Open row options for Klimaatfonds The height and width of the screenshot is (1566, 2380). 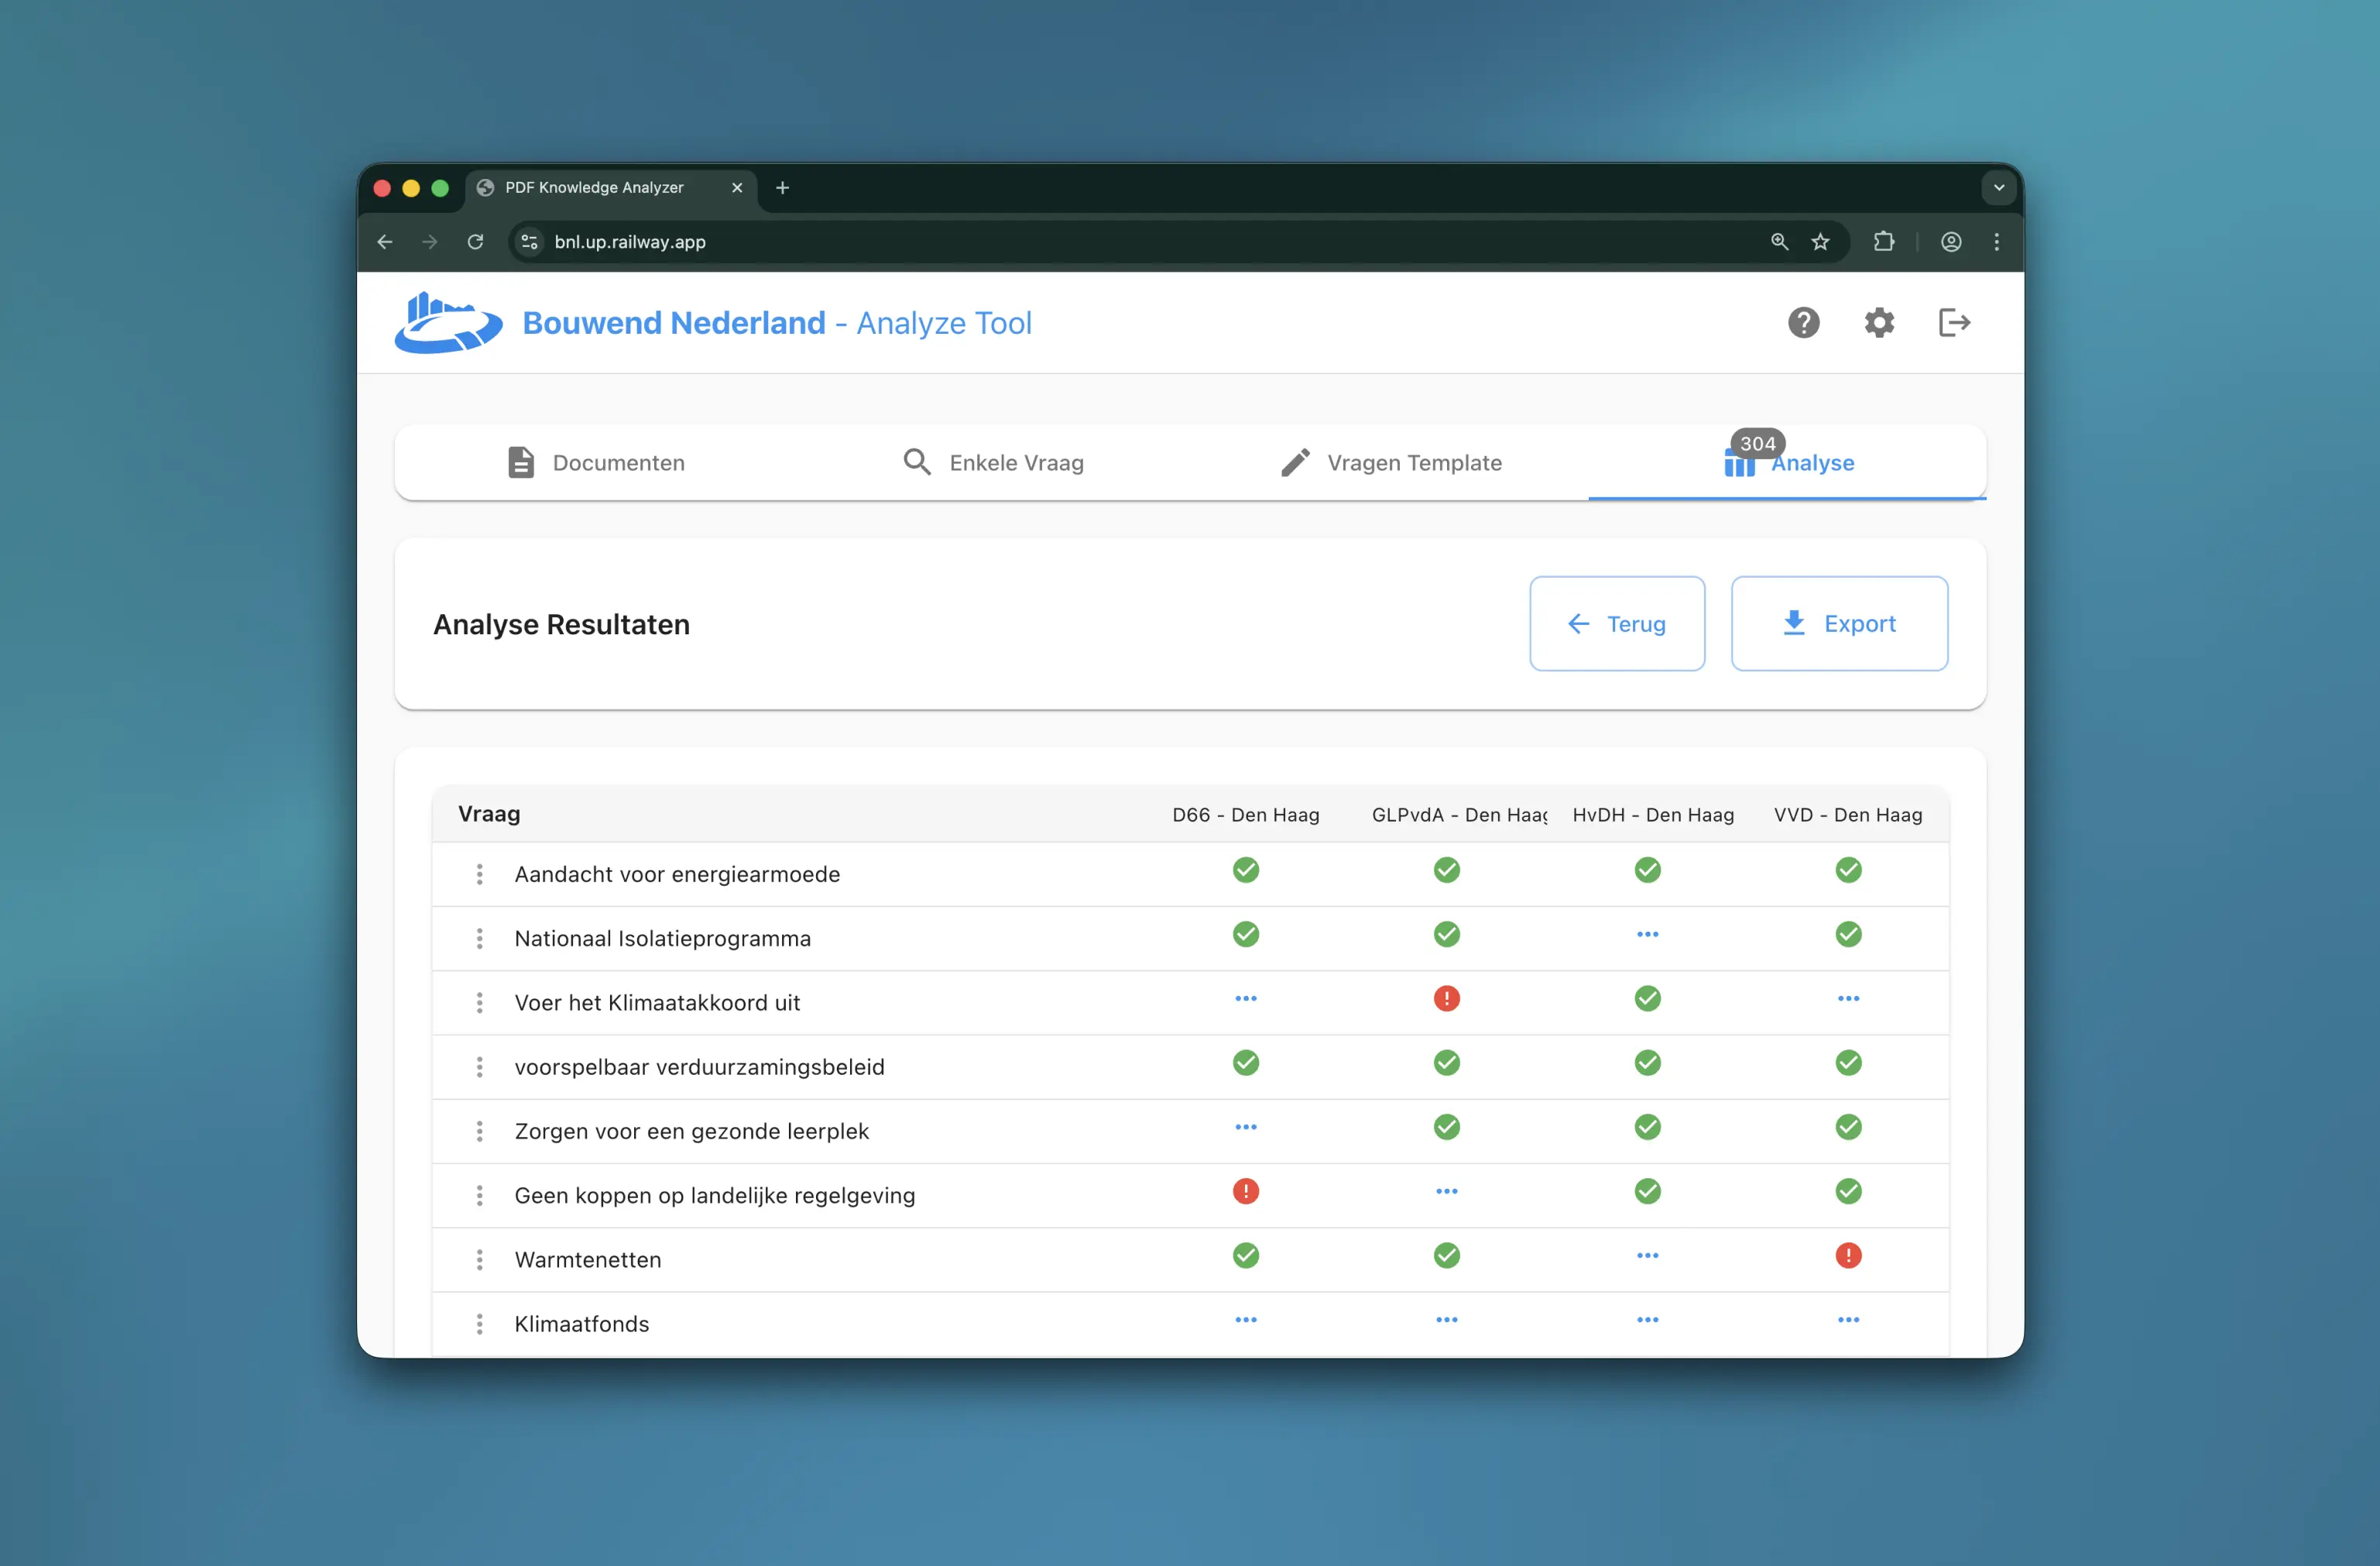[480, 1323]
